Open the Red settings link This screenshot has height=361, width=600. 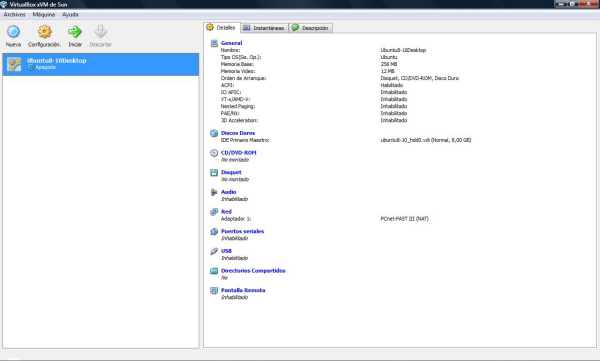point(226,212)
